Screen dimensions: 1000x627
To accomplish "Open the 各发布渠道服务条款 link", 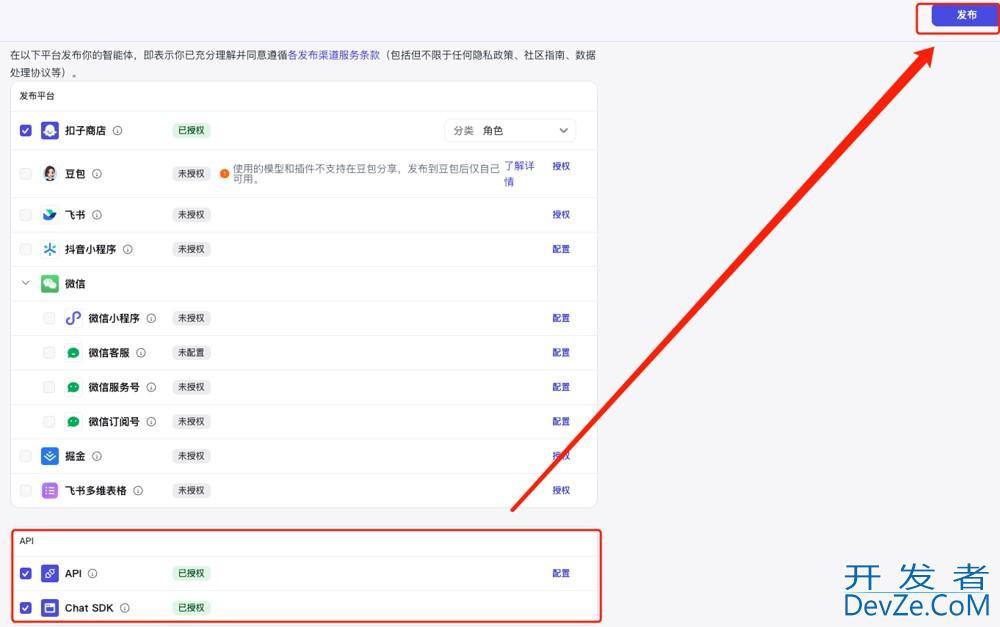I will pyautogui.click(x=334, y=55).
